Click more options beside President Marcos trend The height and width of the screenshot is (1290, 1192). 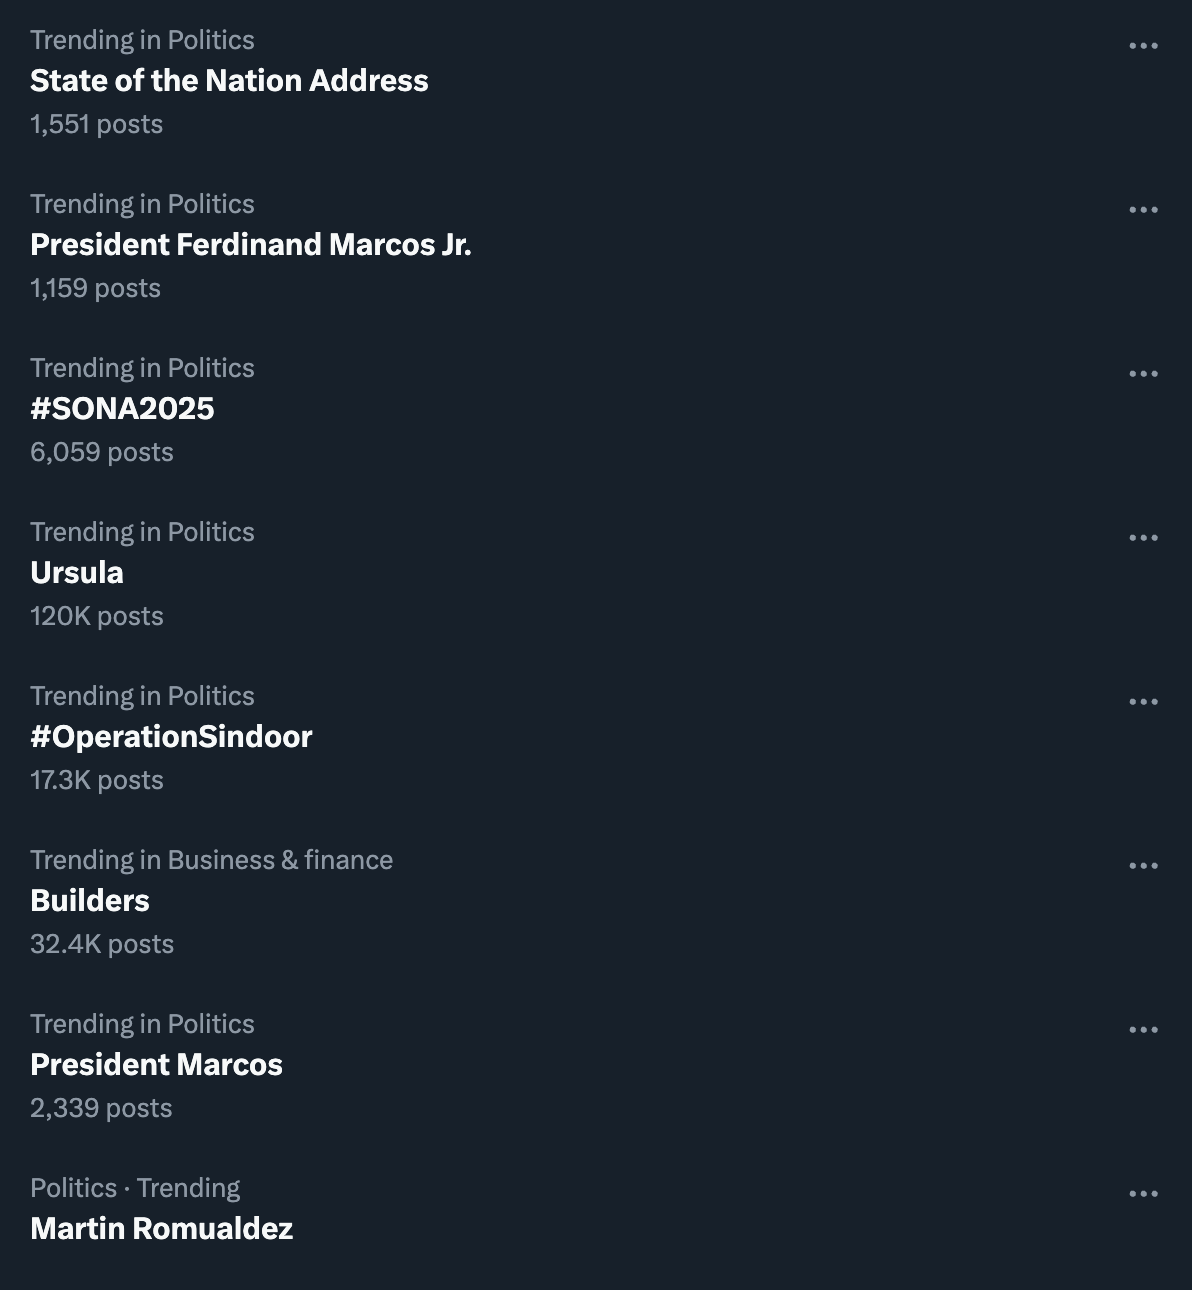point(1143,1030)
